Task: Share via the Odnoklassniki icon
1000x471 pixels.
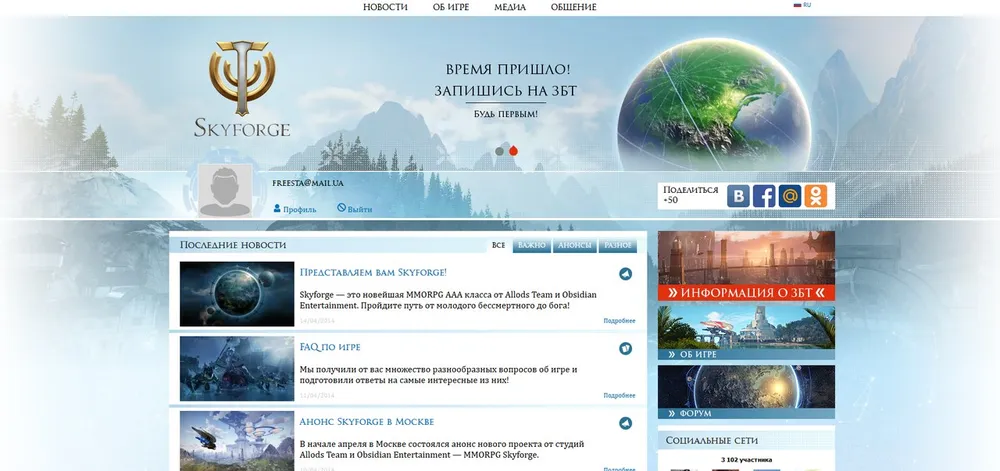Action: coord(817,196)
